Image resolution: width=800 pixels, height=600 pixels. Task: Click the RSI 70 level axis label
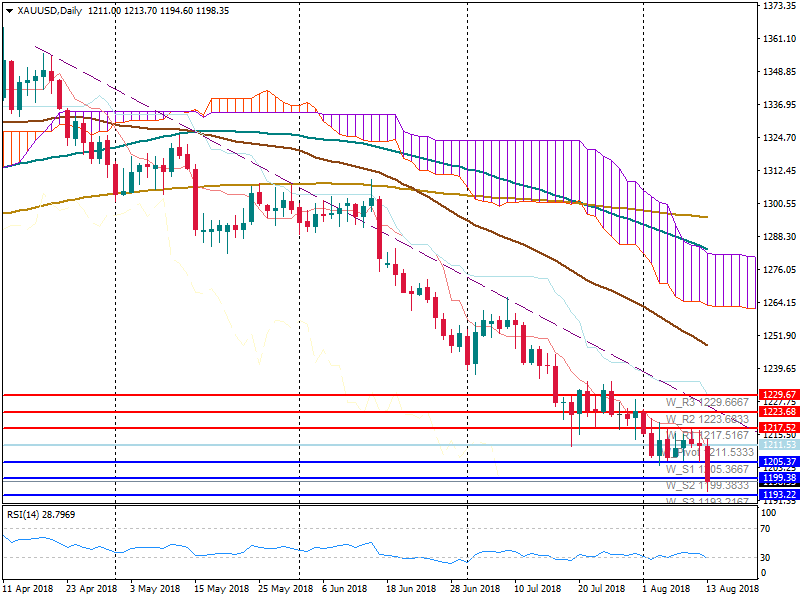[768, 528]
